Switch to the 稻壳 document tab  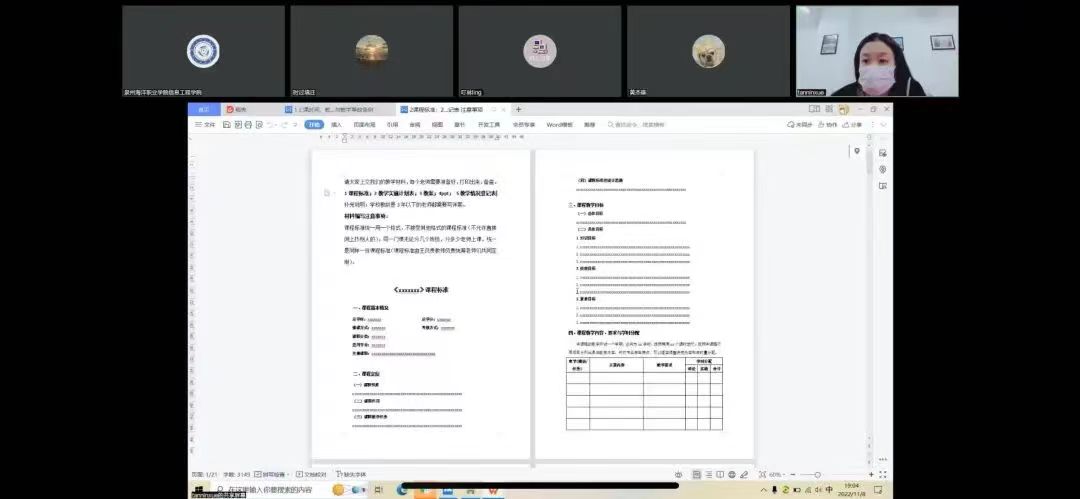(x=236, y=109)
